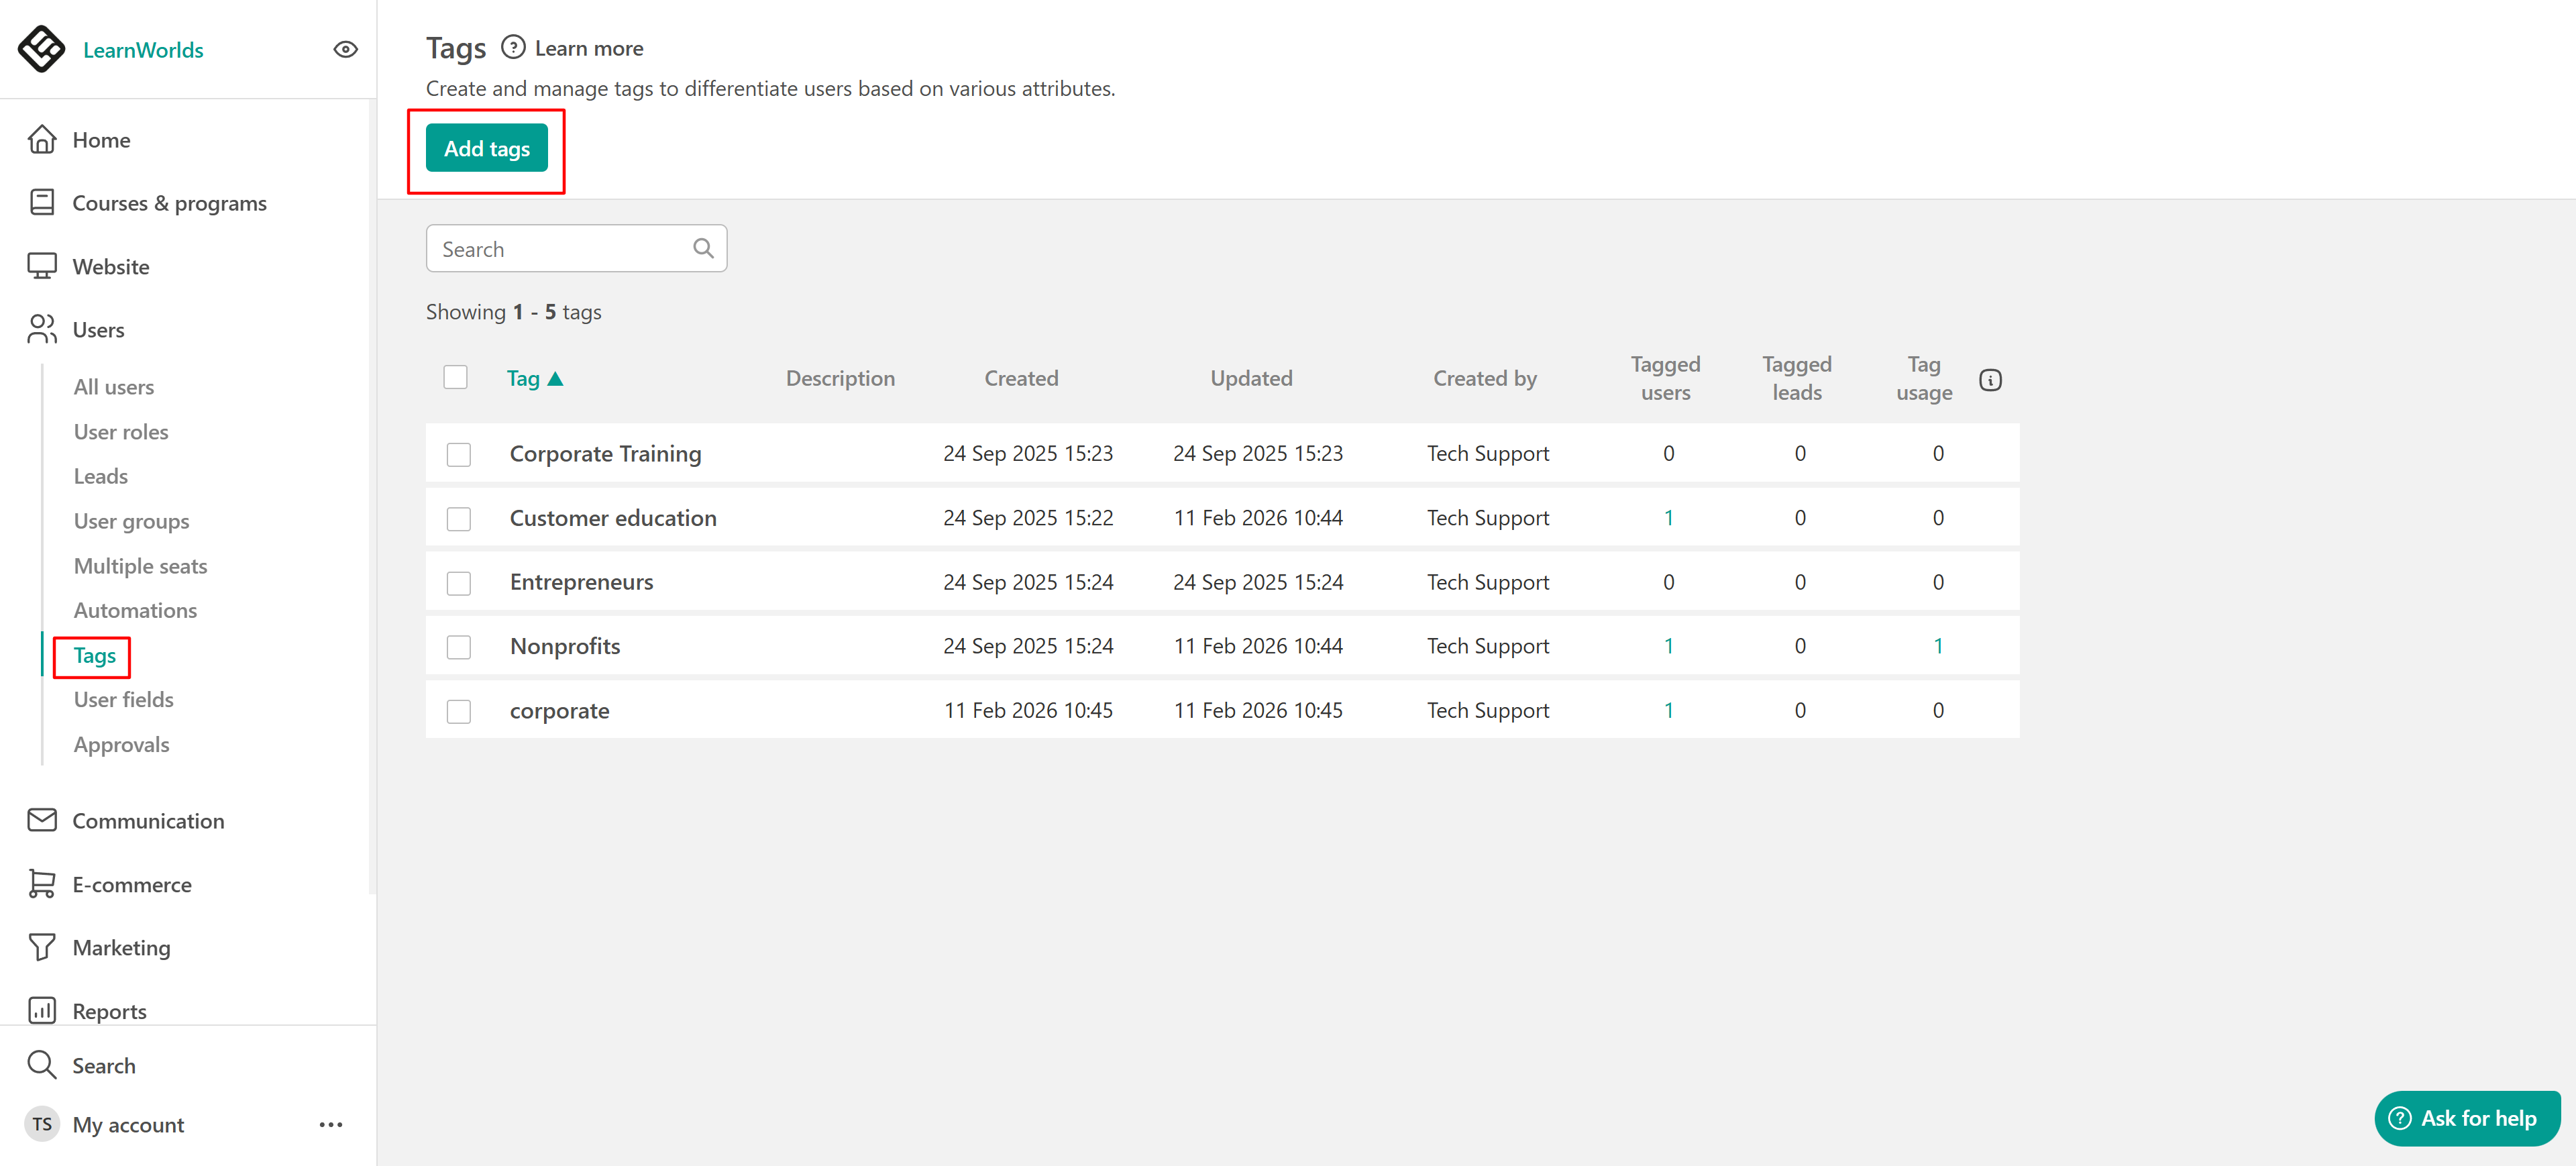Click the LearnWorlds diamond logo
Viewport: 2576px width, 1166px height.
pyautogui.click(x=41, y=49)
